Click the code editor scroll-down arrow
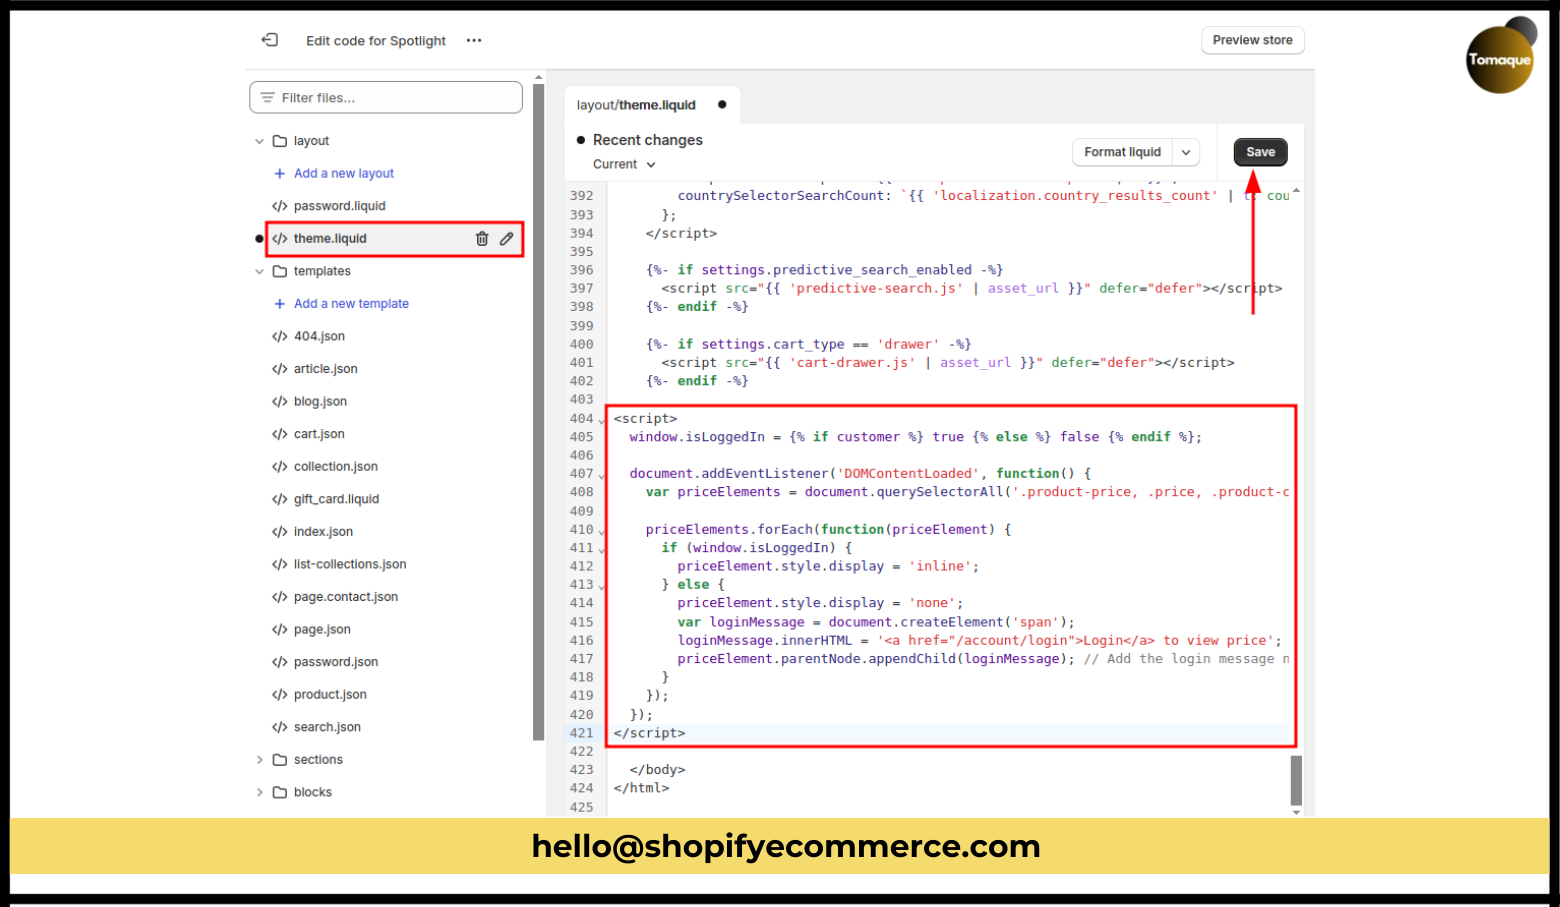This screenshot has height=907, width=1560. pos(1296,812)
